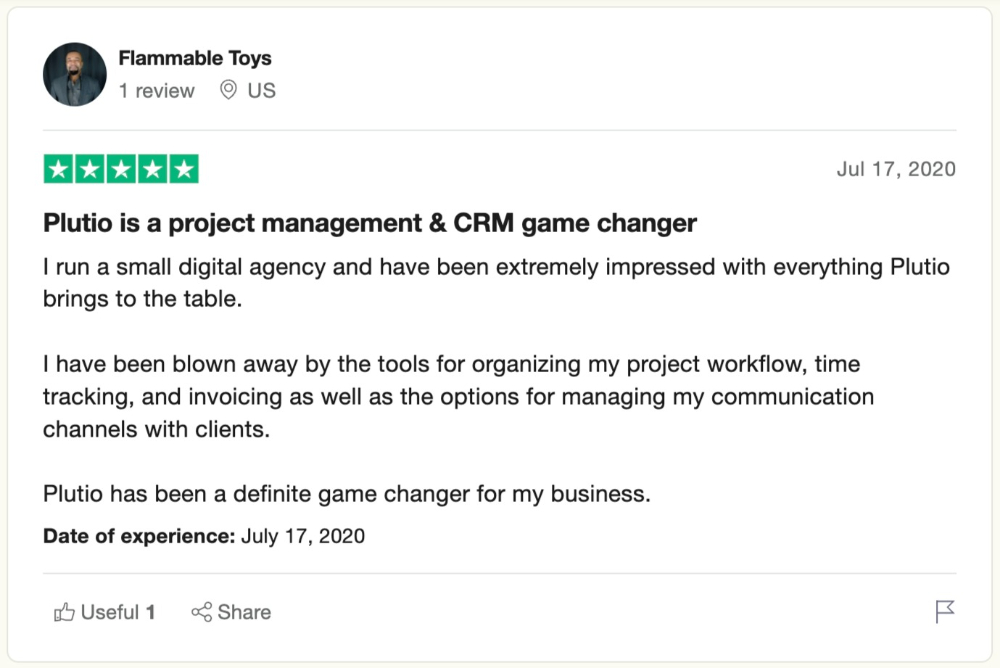The height and width of the screenshot is (668, 1000).
Task: Mark review as Useful via label
Action: [110, 612]
